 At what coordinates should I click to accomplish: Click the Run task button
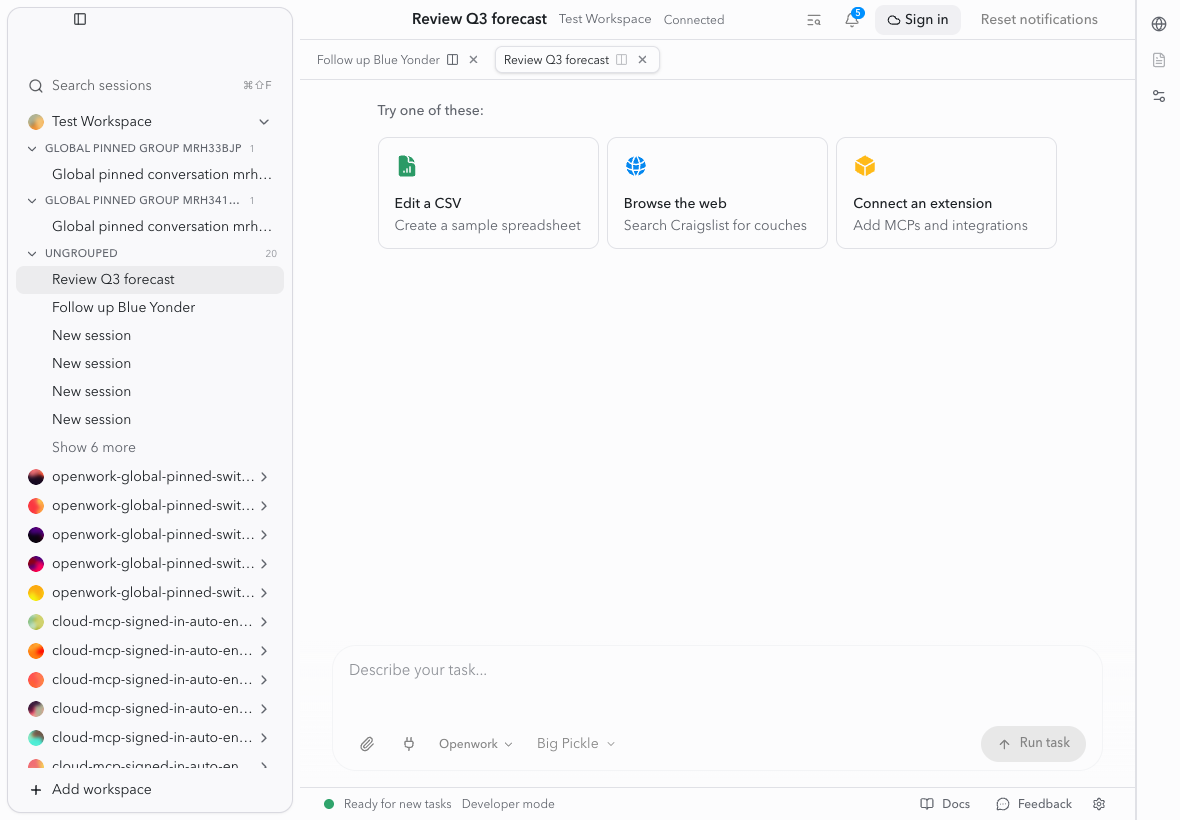[x=1033, y=743]
